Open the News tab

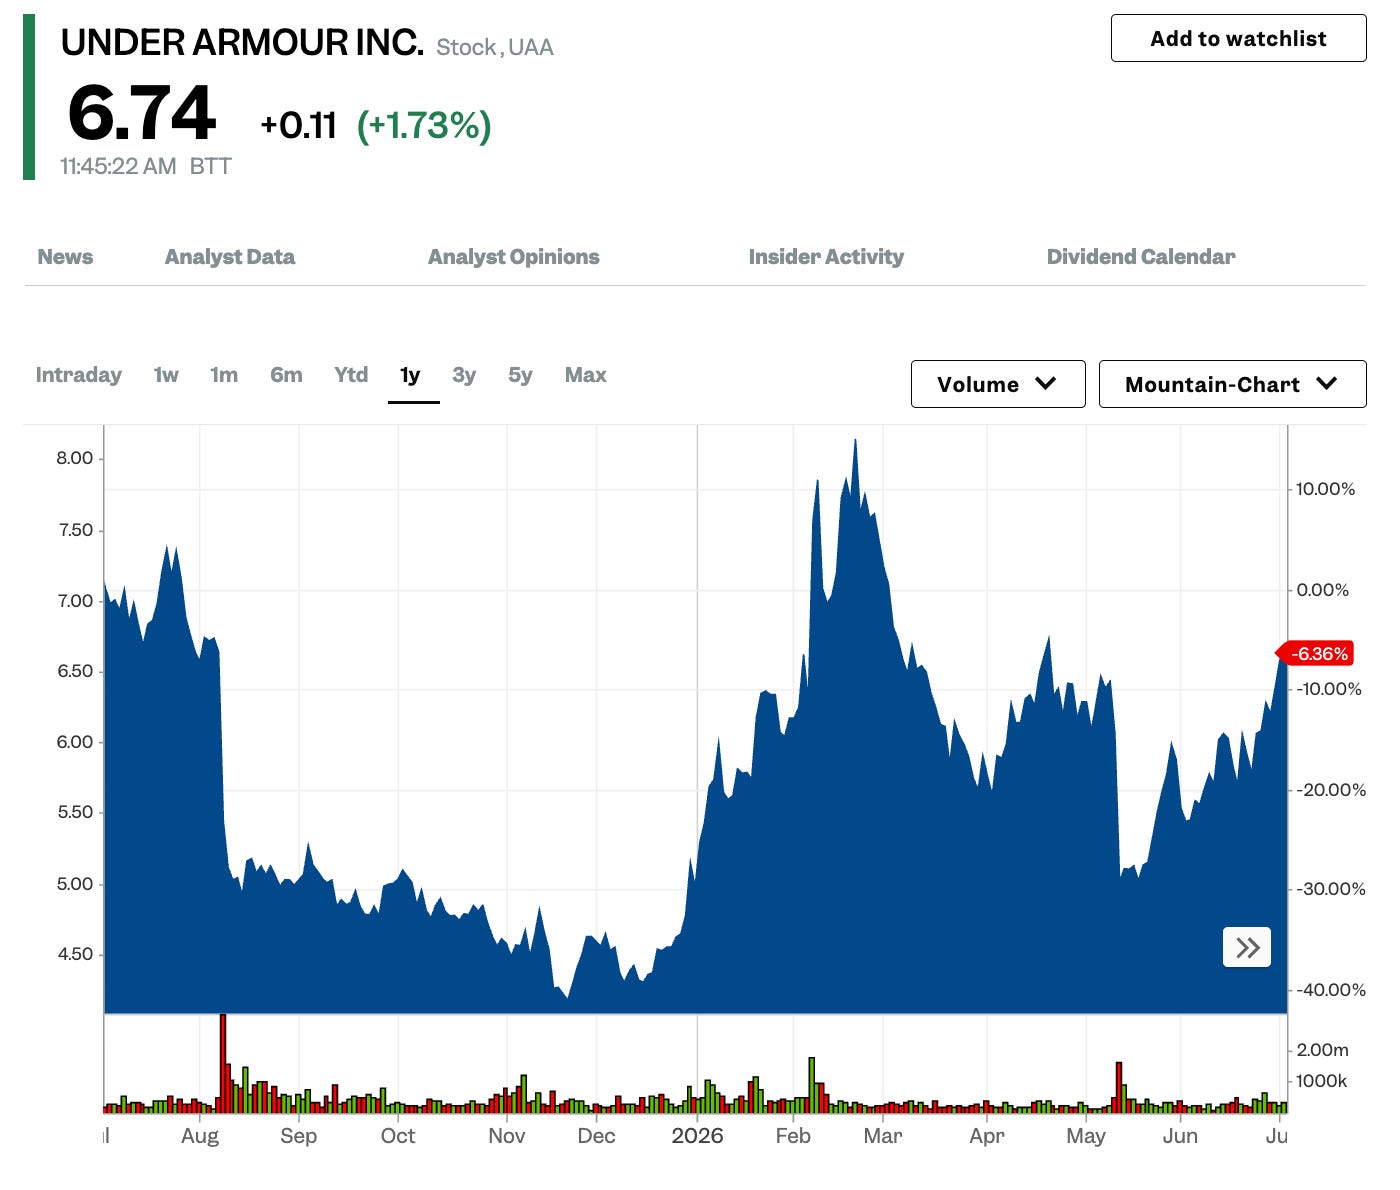(x=65, y=257)
